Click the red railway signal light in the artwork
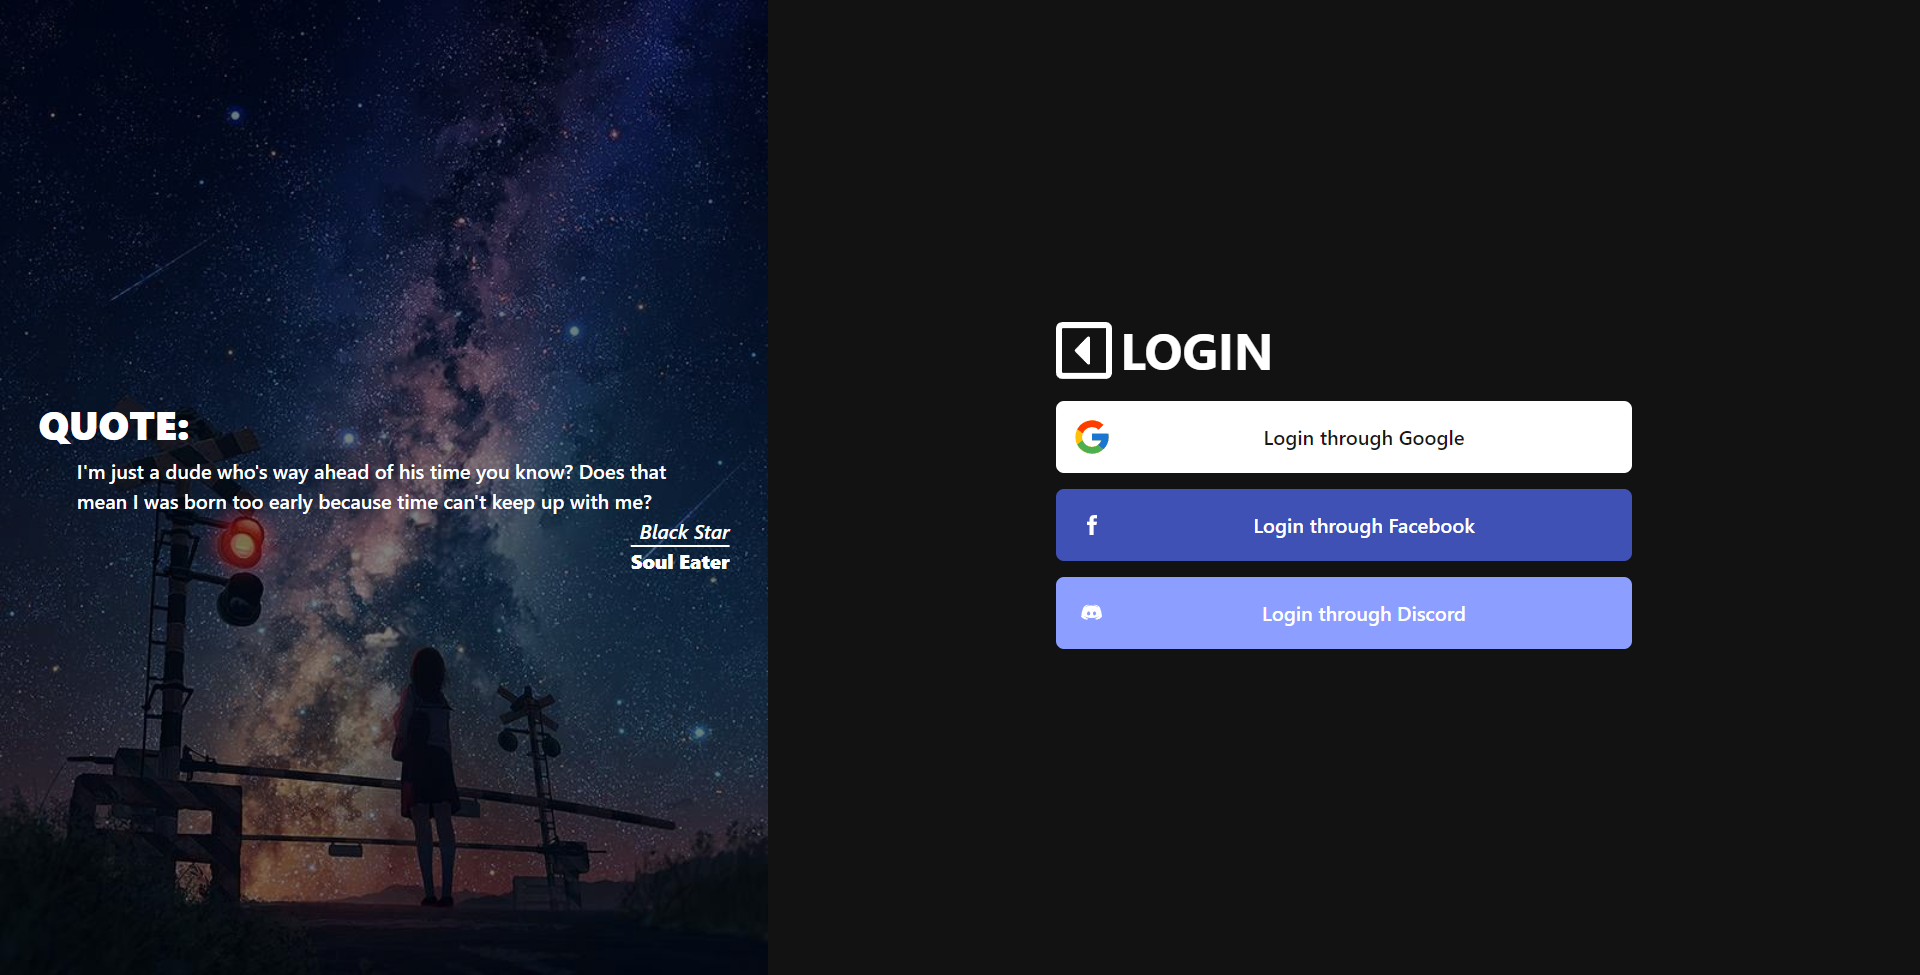 [x=242, y=545]
